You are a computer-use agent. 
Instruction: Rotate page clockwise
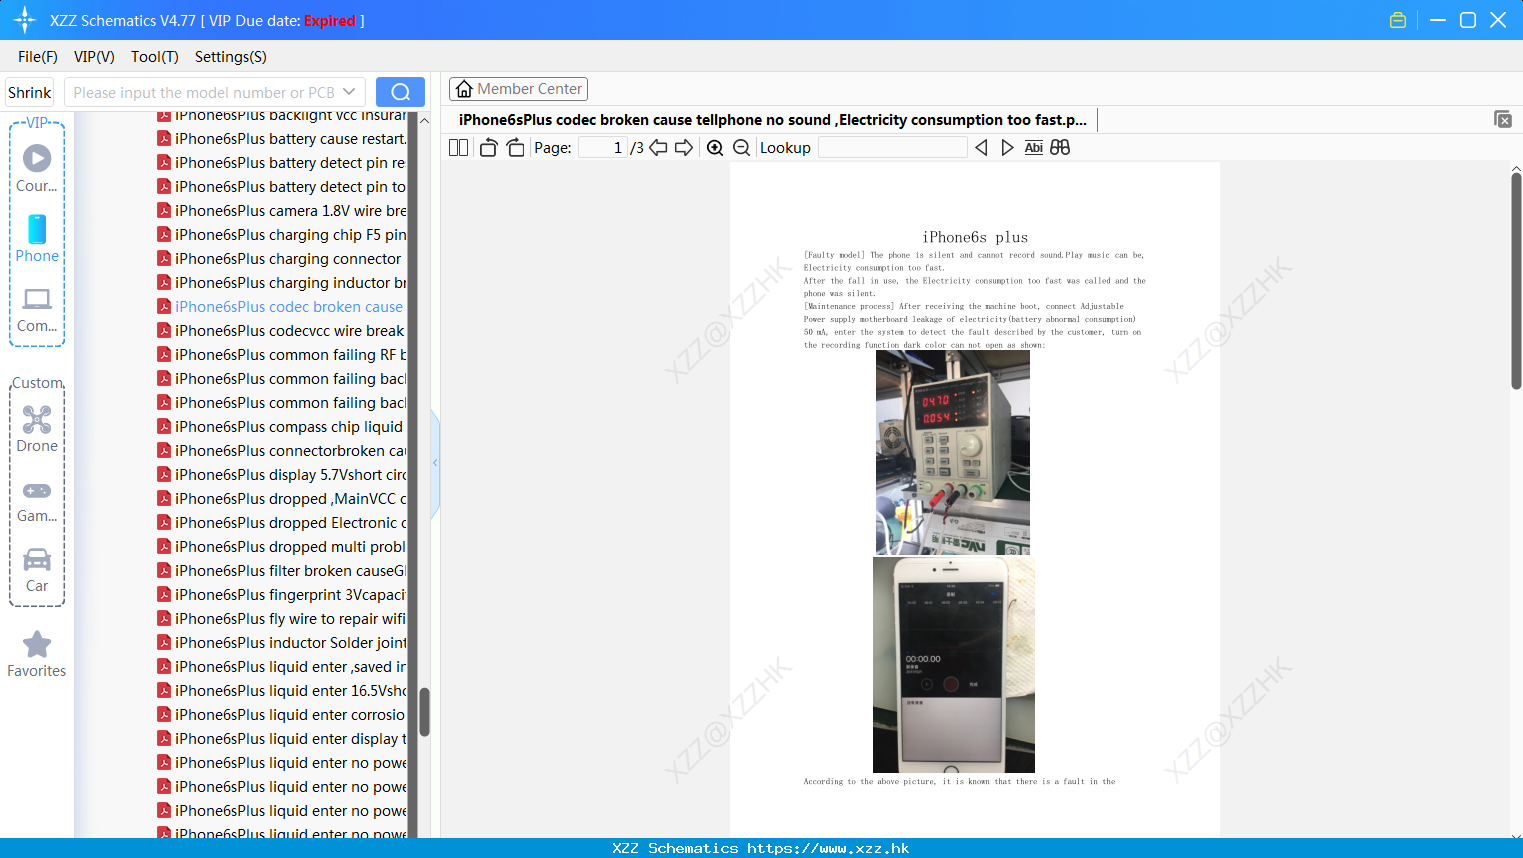515,148
